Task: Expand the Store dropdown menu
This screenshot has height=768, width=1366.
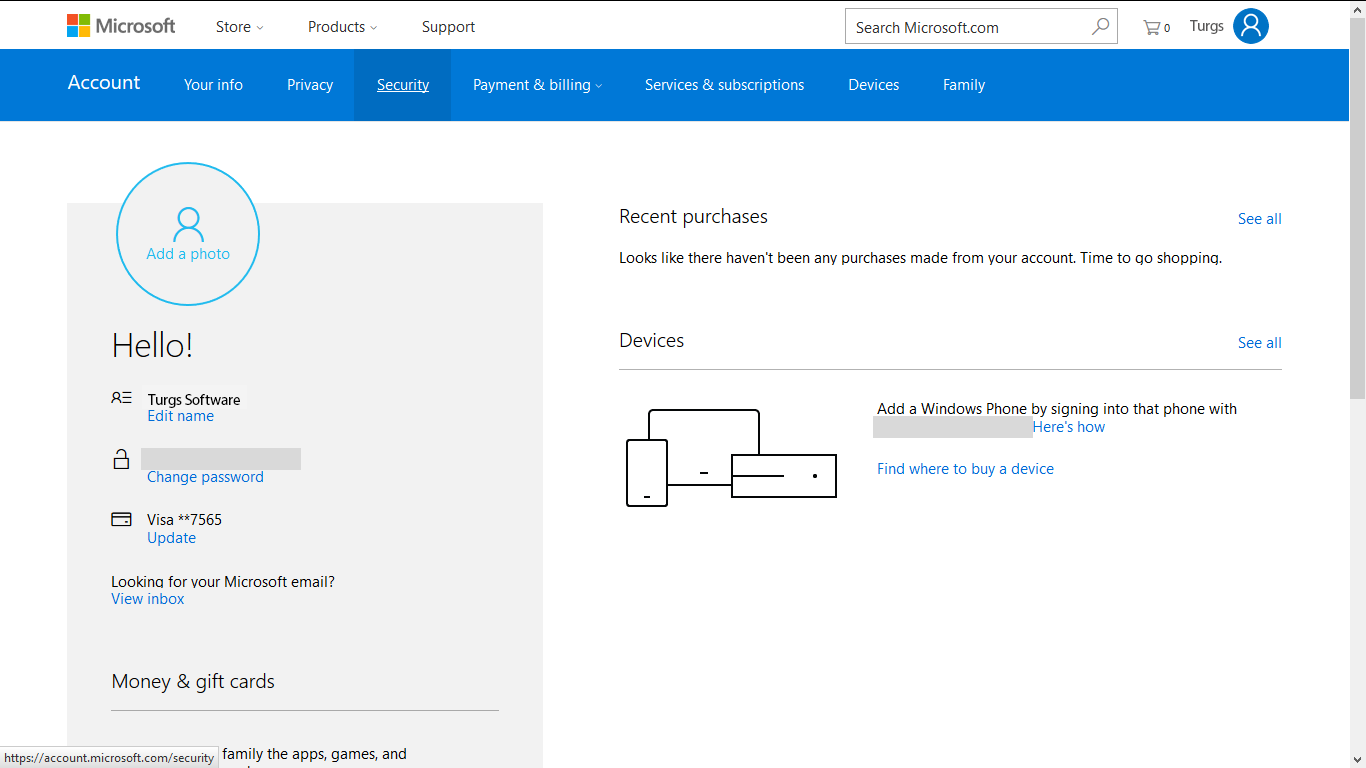Action: [x=239, y=27]
